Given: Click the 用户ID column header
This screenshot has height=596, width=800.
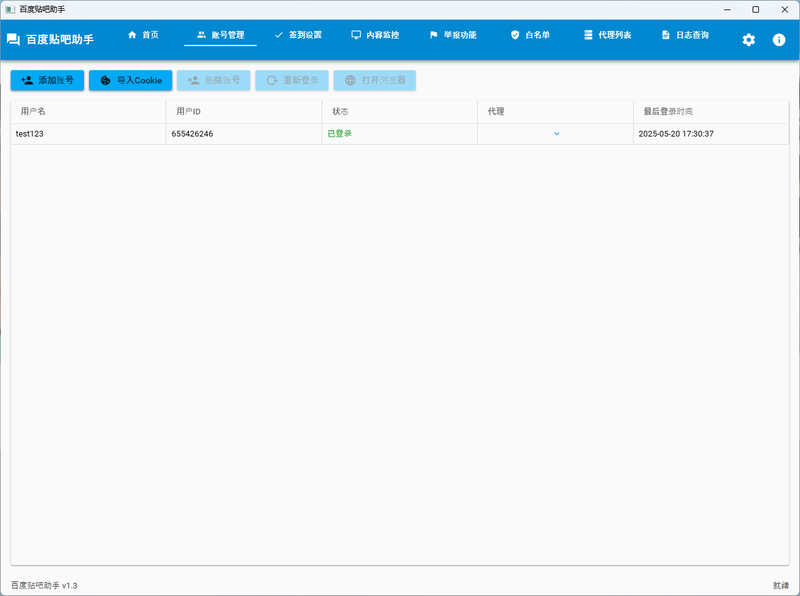Looking at the screenshot, I should [244, 111].
